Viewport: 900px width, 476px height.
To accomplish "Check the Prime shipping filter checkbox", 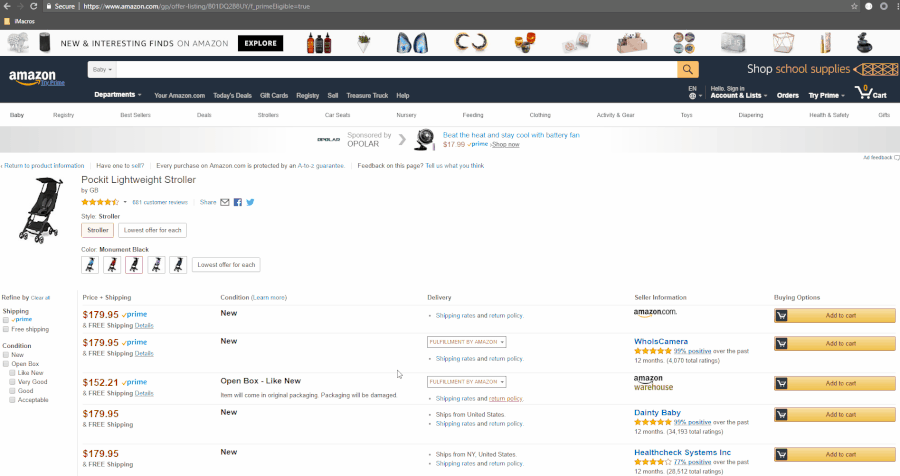I will 6,320.
